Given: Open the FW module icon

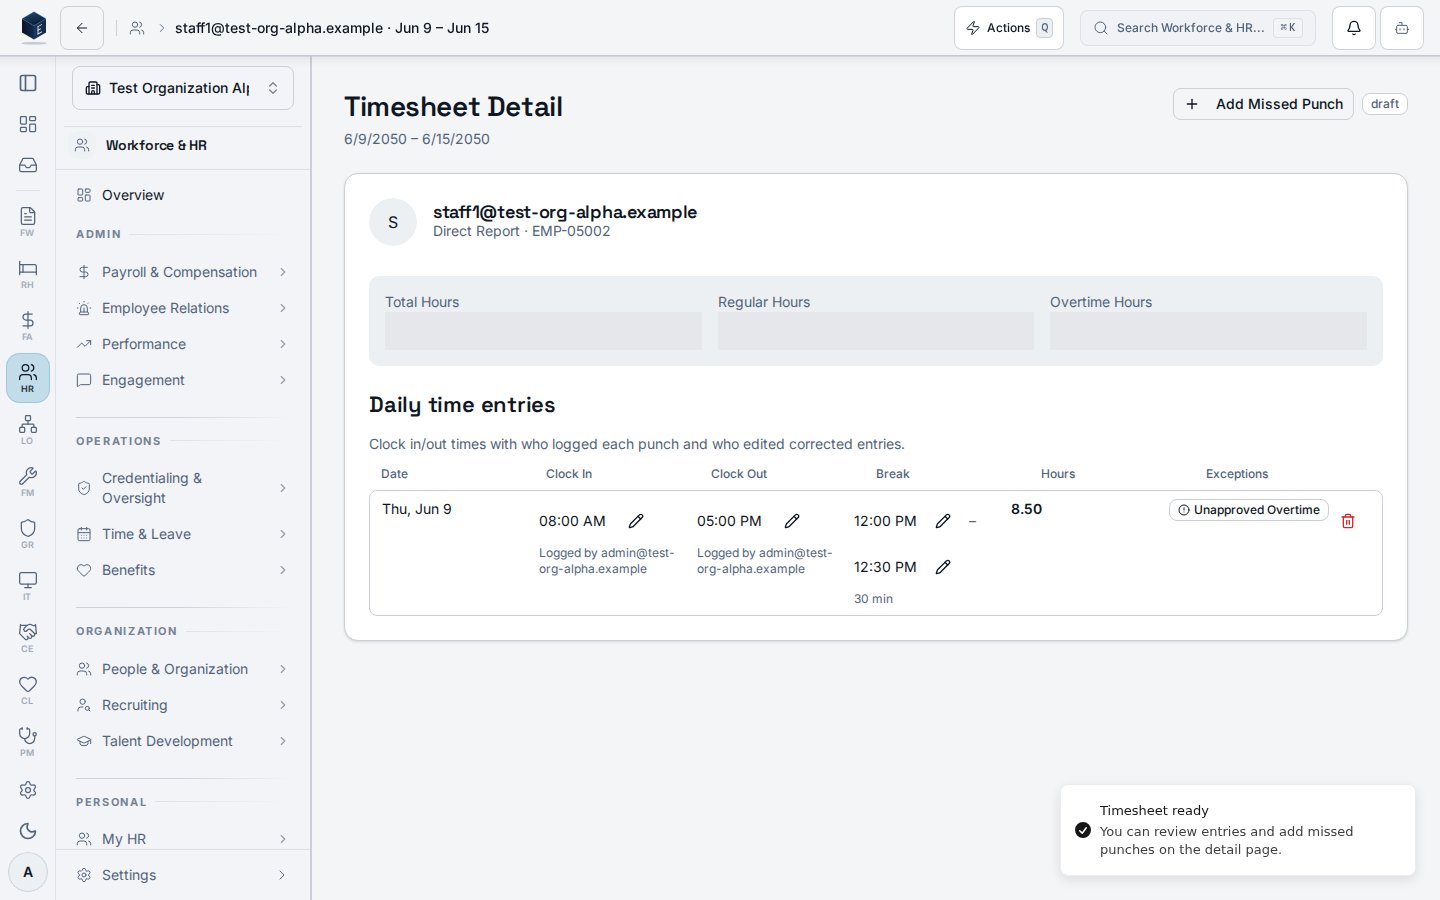Looking at the screenshot, I should tap(28, 222).
